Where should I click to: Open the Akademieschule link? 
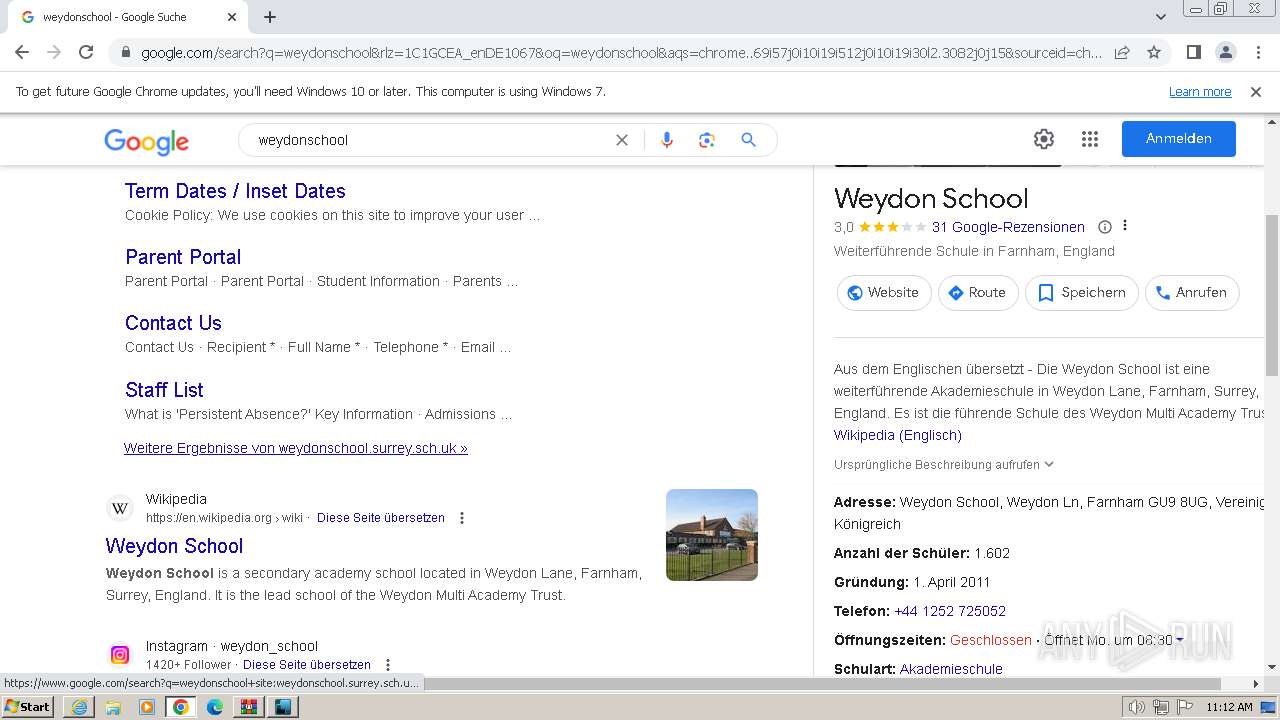951,669
